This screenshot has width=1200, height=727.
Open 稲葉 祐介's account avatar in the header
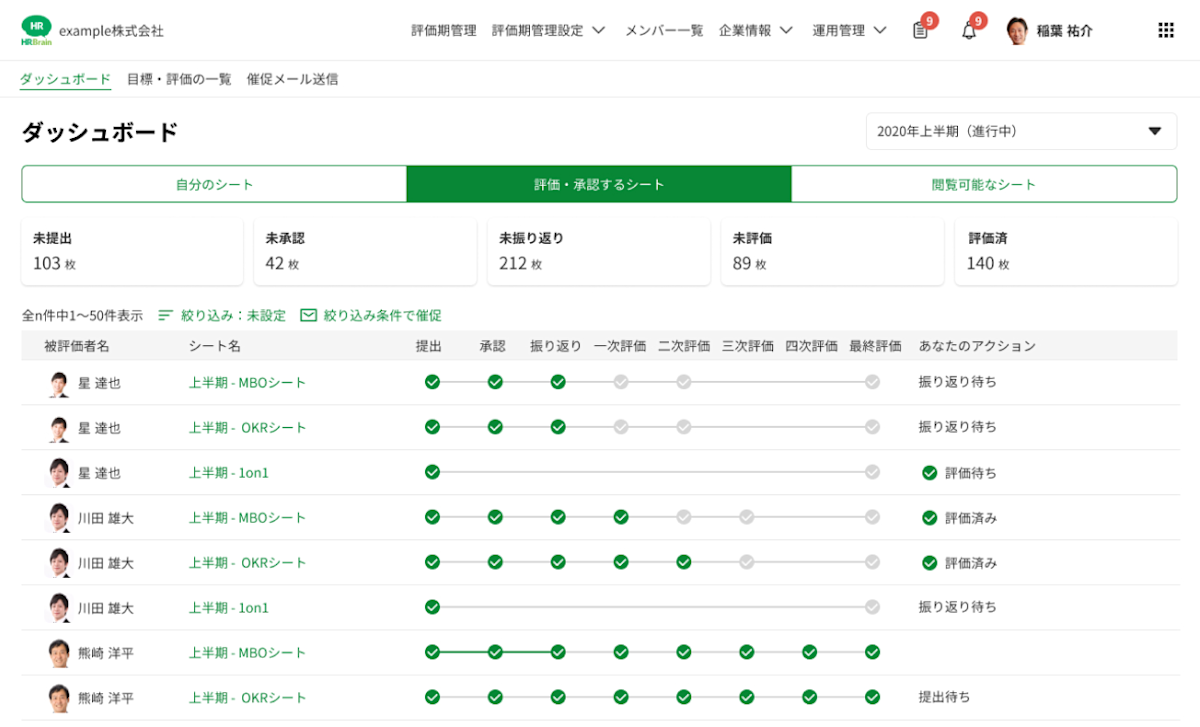point(1017,30)
